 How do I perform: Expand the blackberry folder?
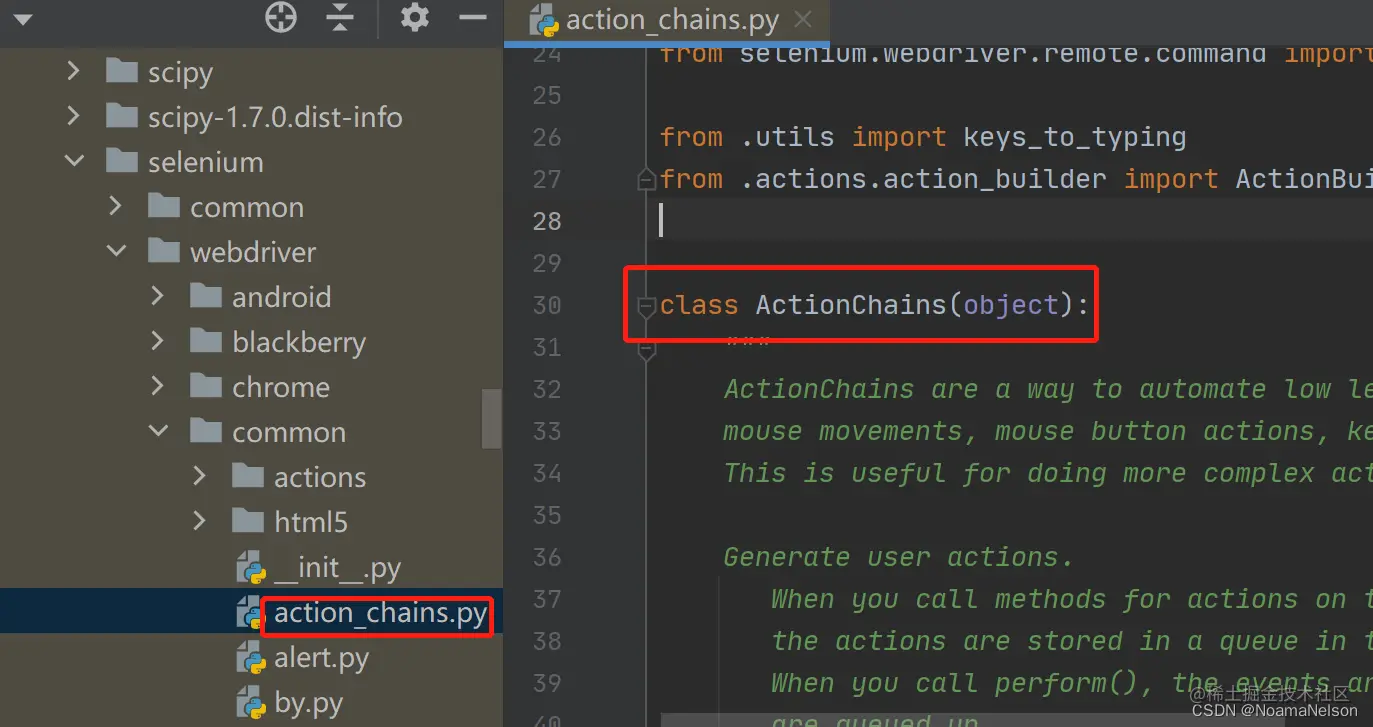click(157, 341)
